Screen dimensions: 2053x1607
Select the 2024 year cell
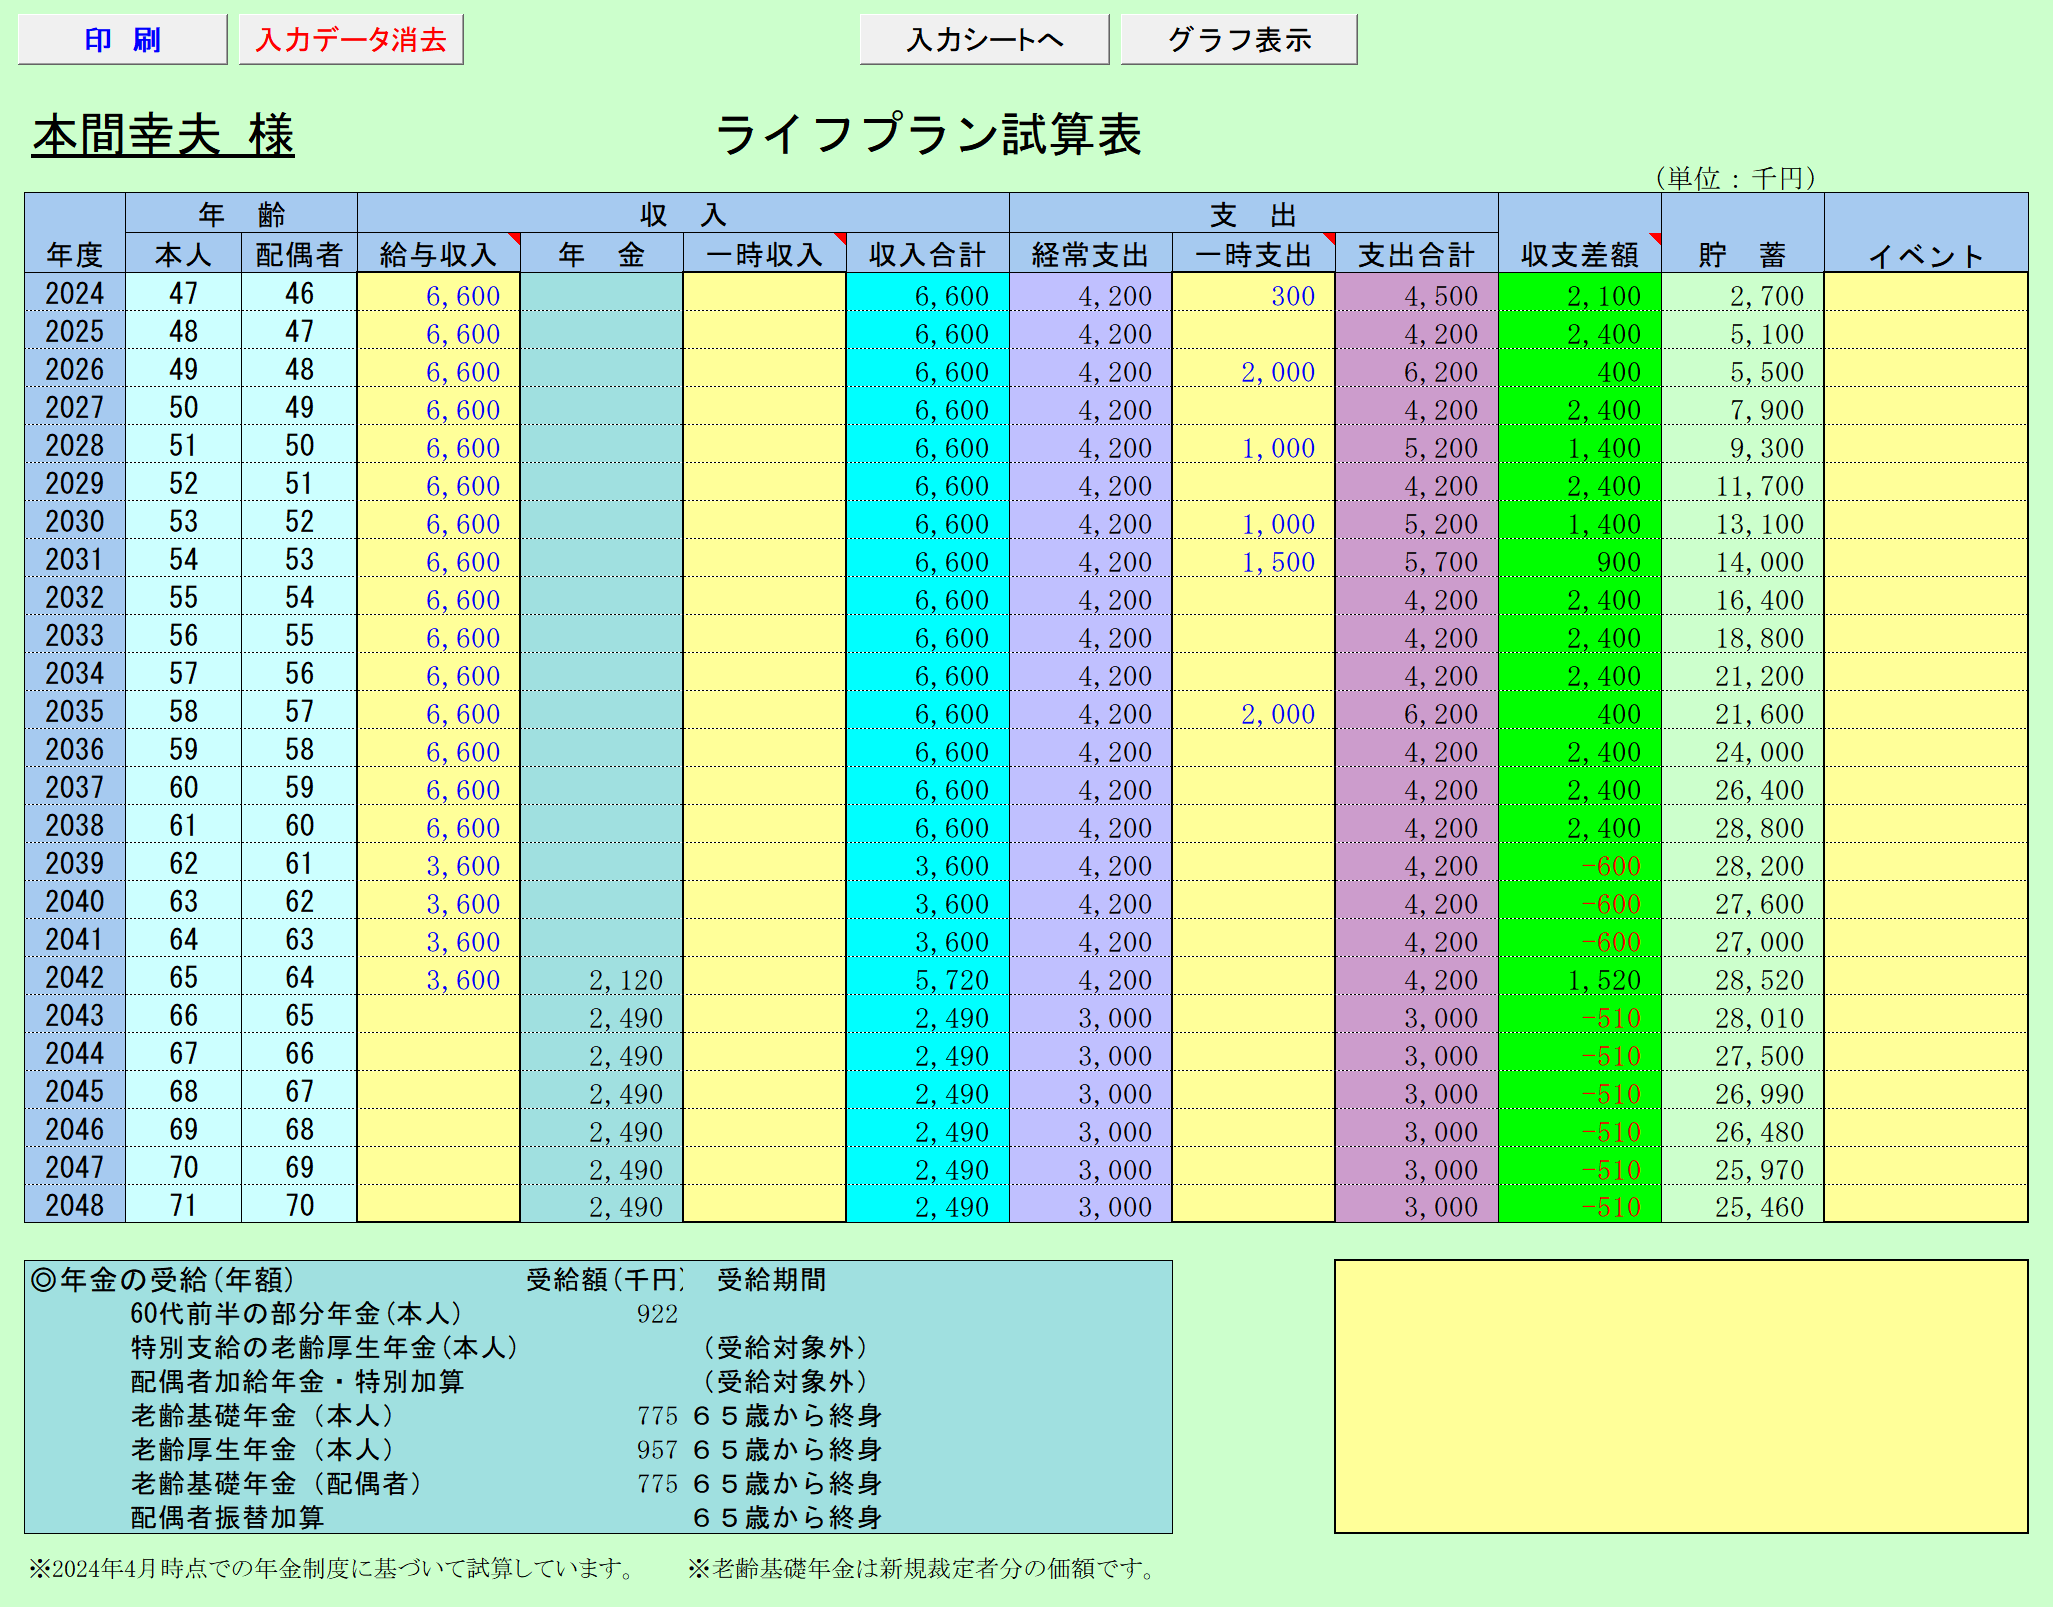pyautogui.click(x=75, y=293)
